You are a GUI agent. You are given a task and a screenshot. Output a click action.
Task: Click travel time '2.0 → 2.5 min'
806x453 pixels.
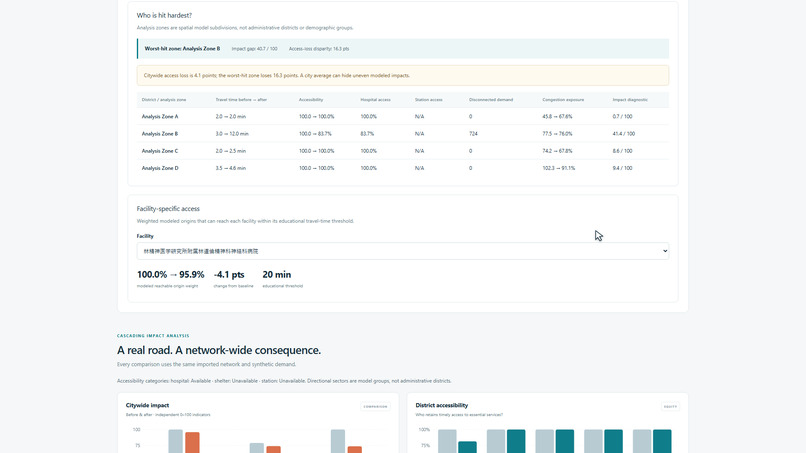pos(230,151)
